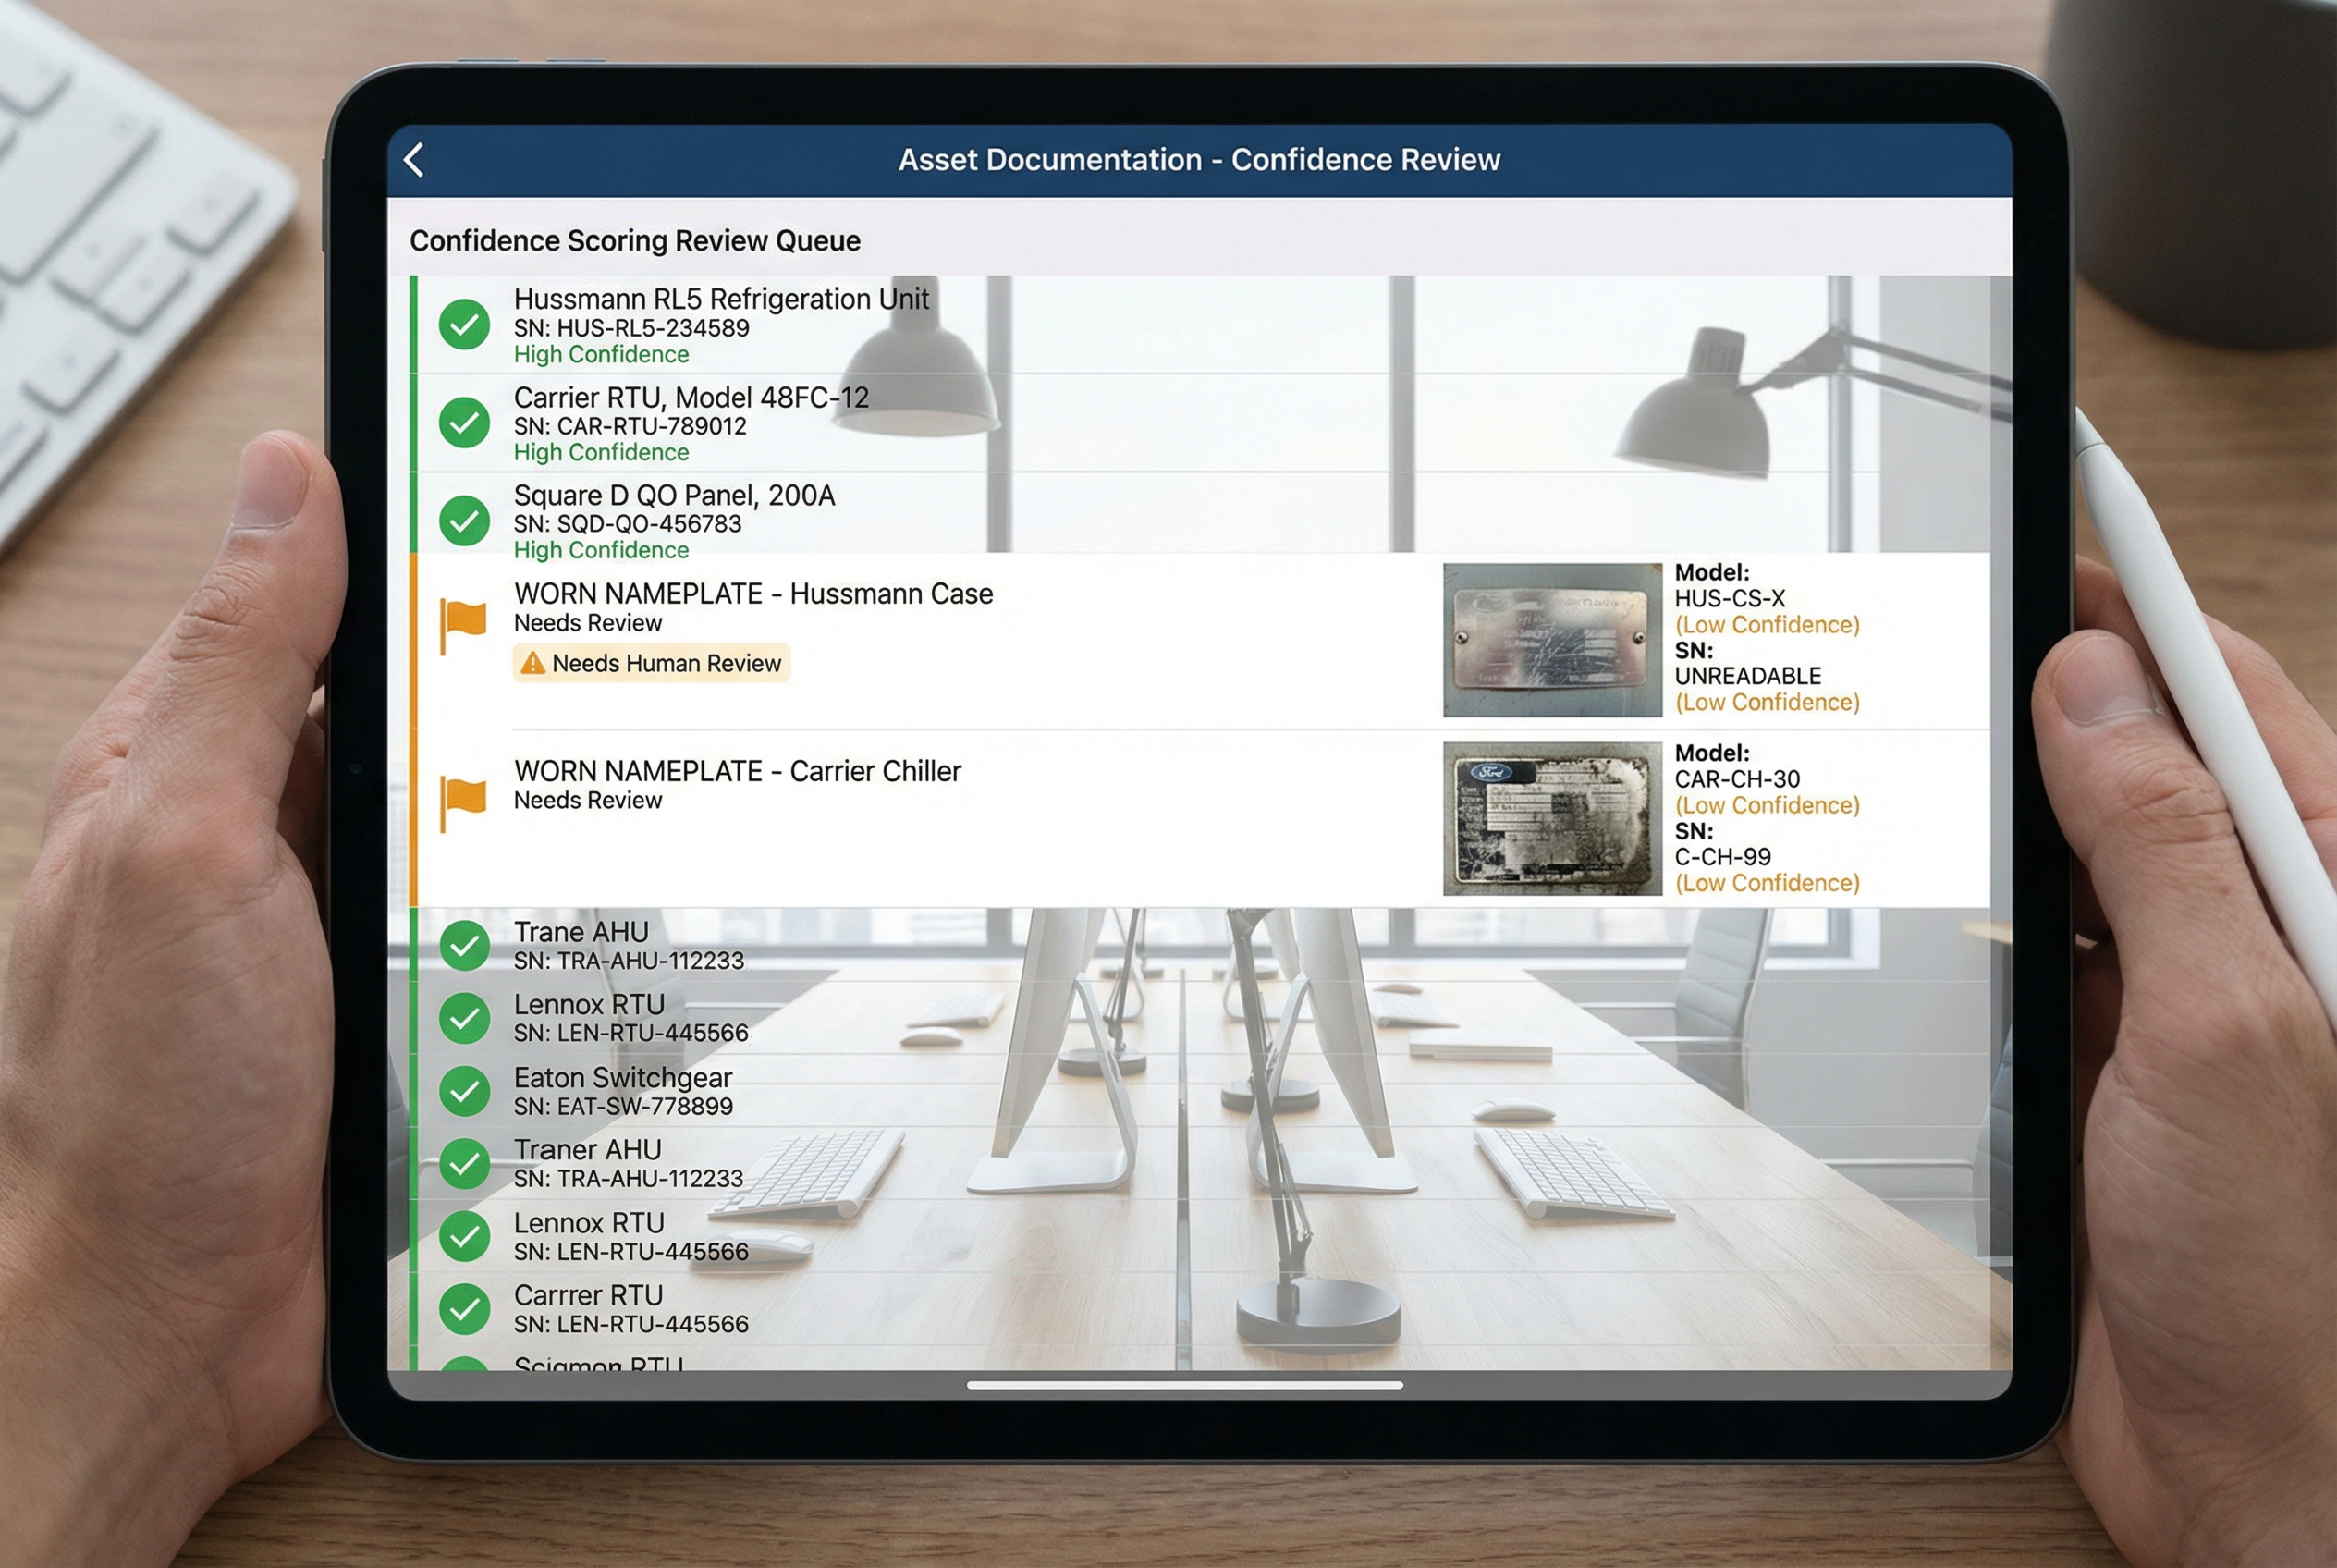
Task: Select Traner AHU title
Action: click(588, 1150)
